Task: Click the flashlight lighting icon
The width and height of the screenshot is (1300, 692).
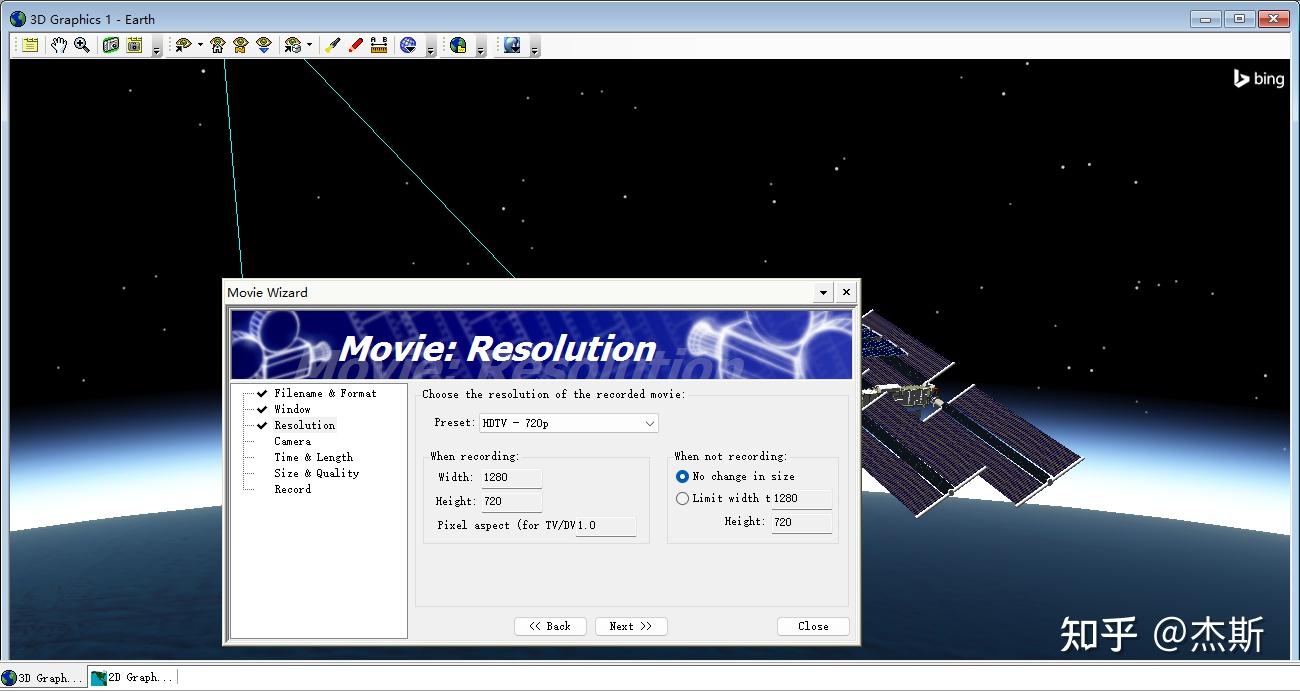Action: (333, 45)
